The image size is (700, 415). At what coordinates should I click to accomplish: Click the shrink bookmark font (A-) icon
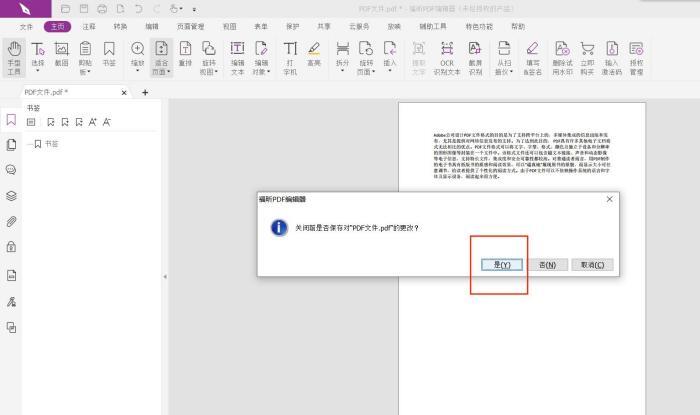(x=107, y=122)
